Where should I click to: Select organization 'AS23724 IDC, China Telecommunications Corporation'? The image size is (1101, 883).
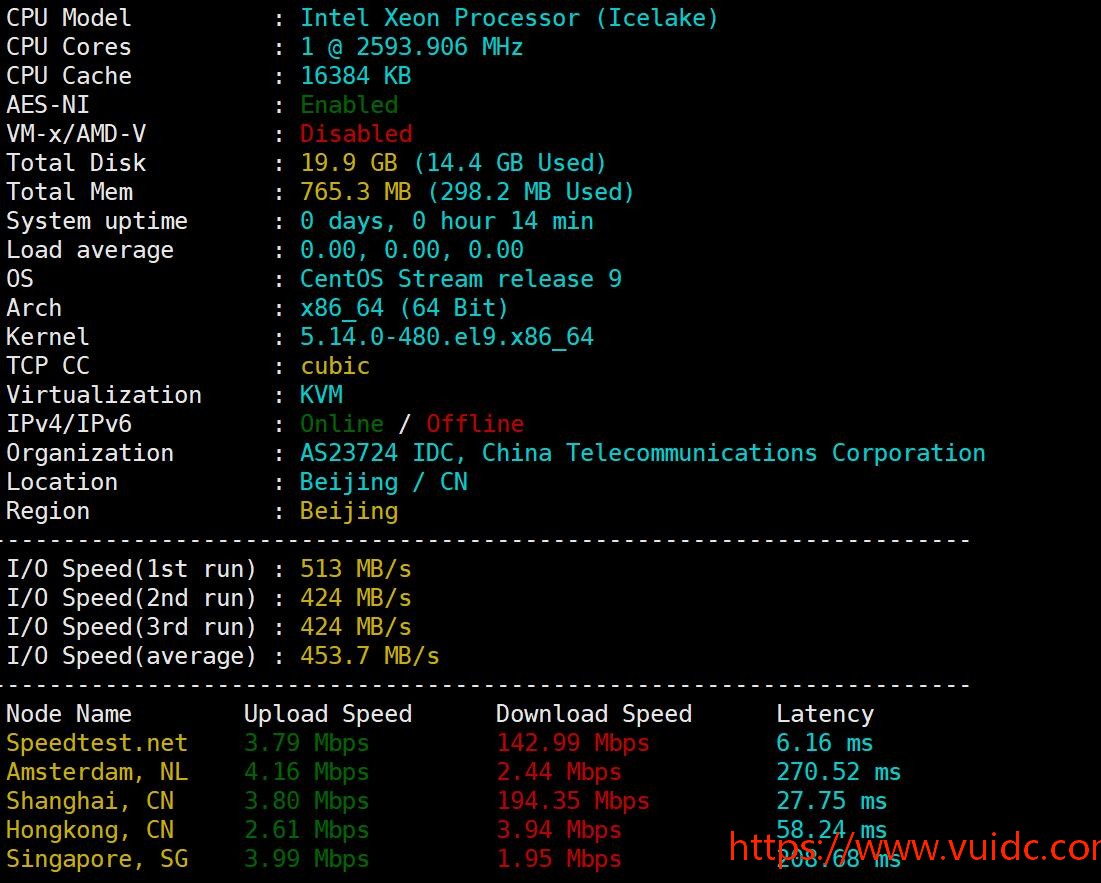[642, 453]
